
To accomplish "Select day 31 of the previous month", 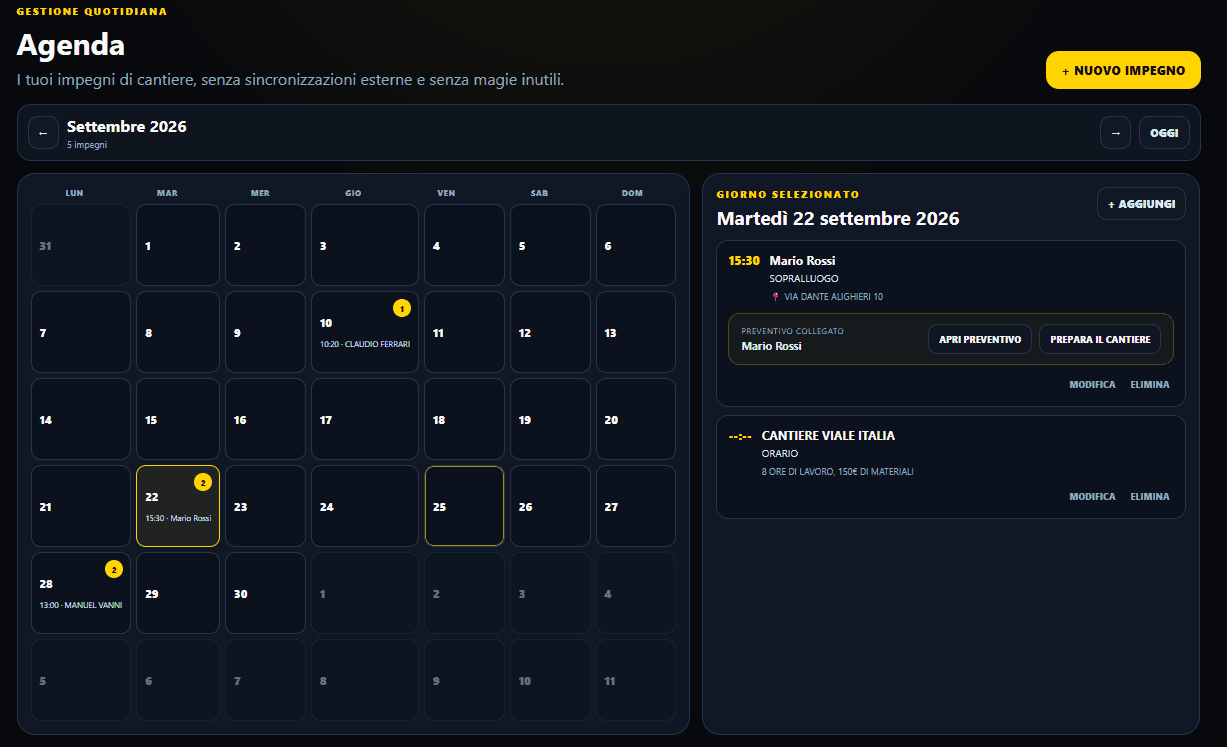I will pyautogui.click(x=81, y=245).
